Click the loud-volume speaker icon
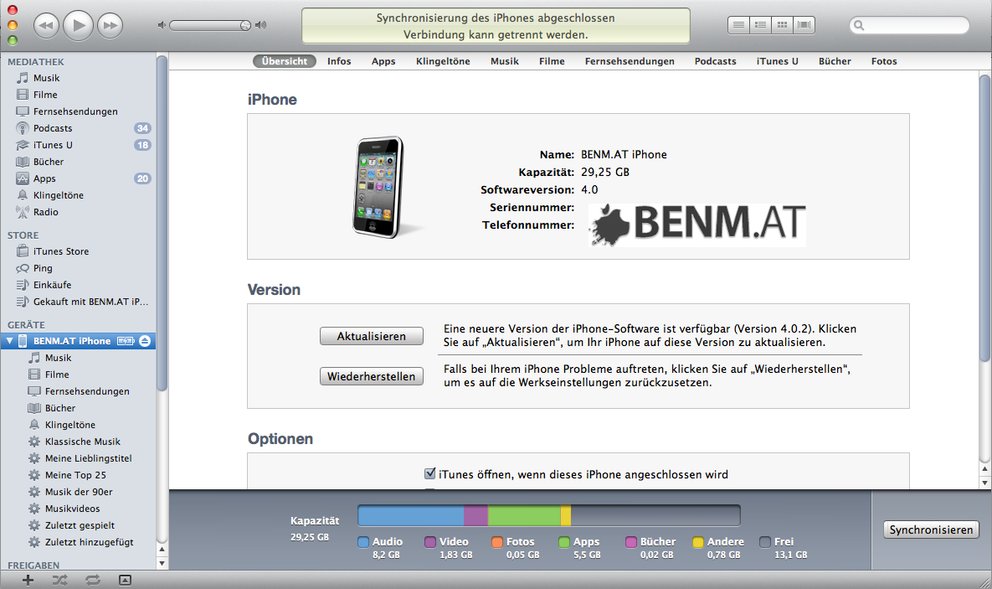 [x=261, y=25]
